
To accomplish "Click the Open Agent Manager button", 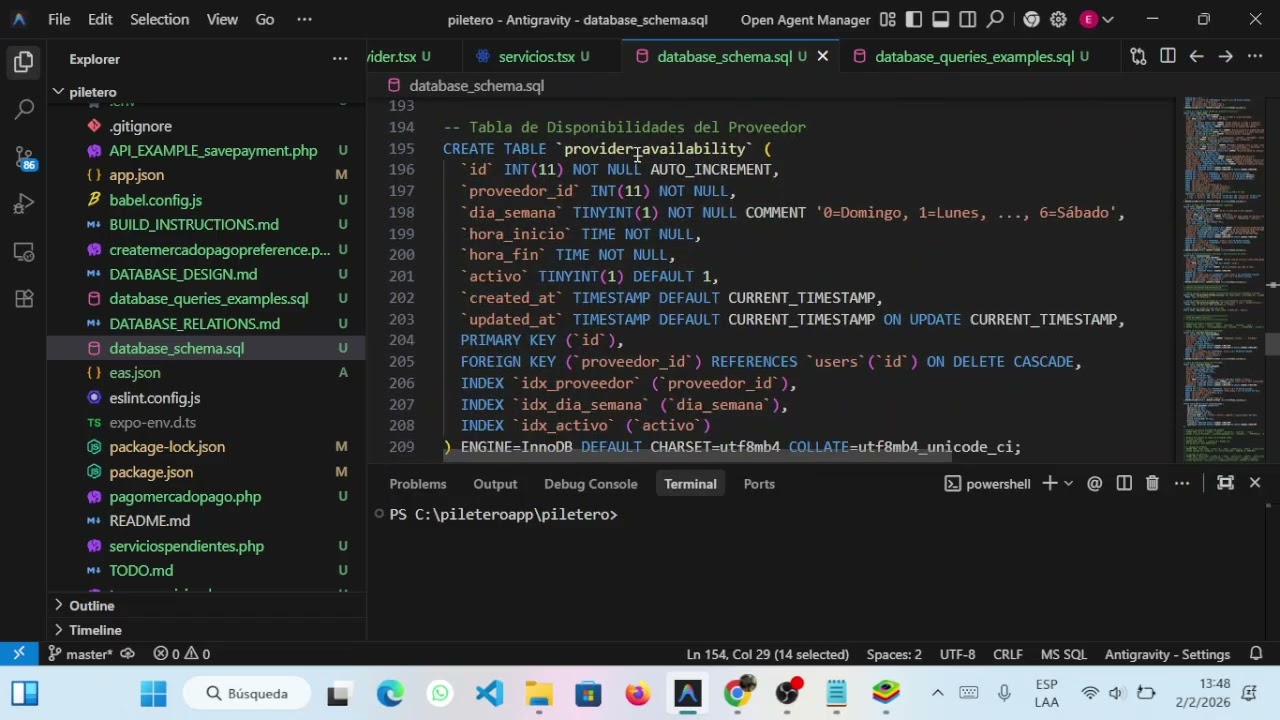I will [x=805, y=19].
